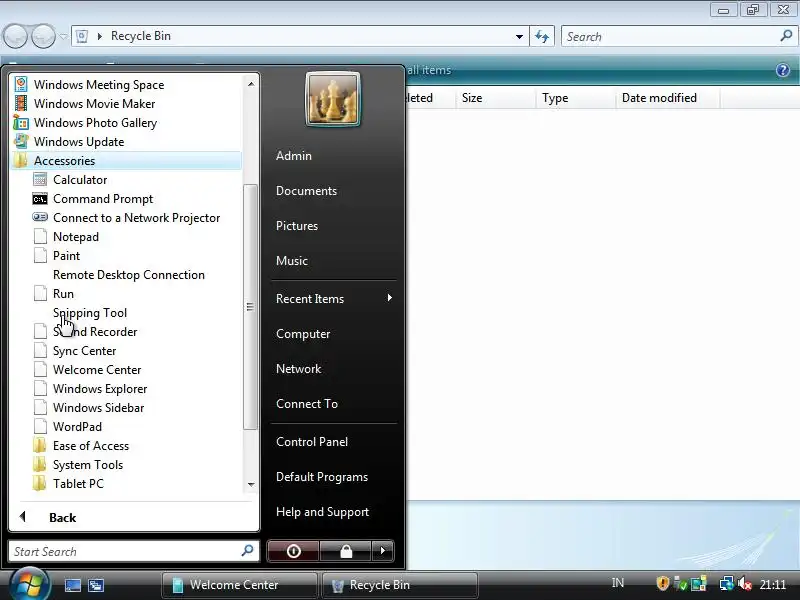
Task: Click the security shield tray icon
Action: pos(662,583)
